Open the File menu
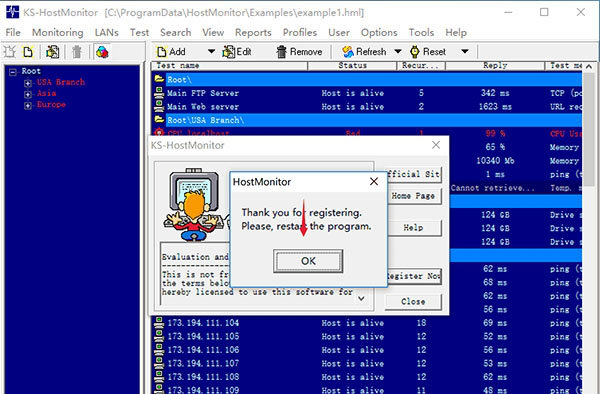 coord(13,33)
